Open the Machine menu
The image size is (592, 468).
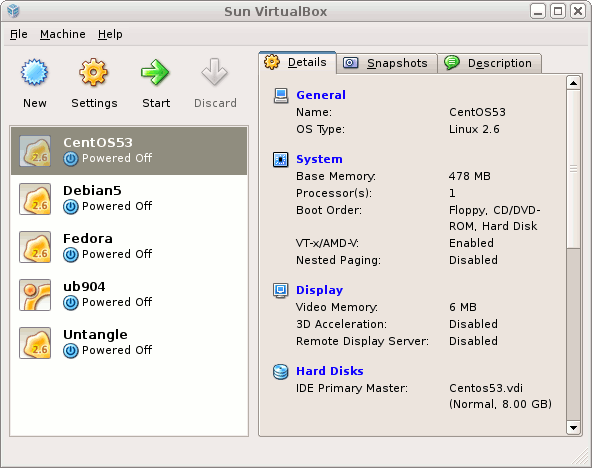[x=63, y=34]
